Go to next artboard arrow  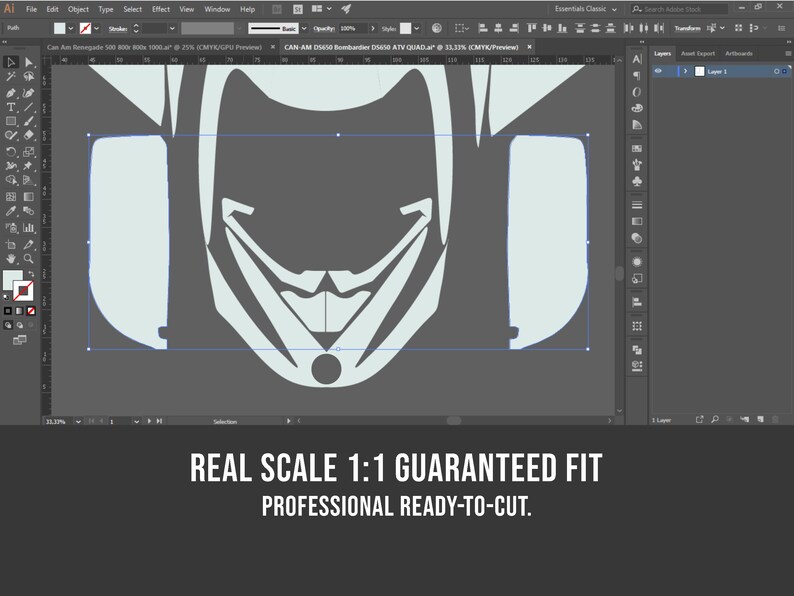pyautogui.click(x=149, y=421)
